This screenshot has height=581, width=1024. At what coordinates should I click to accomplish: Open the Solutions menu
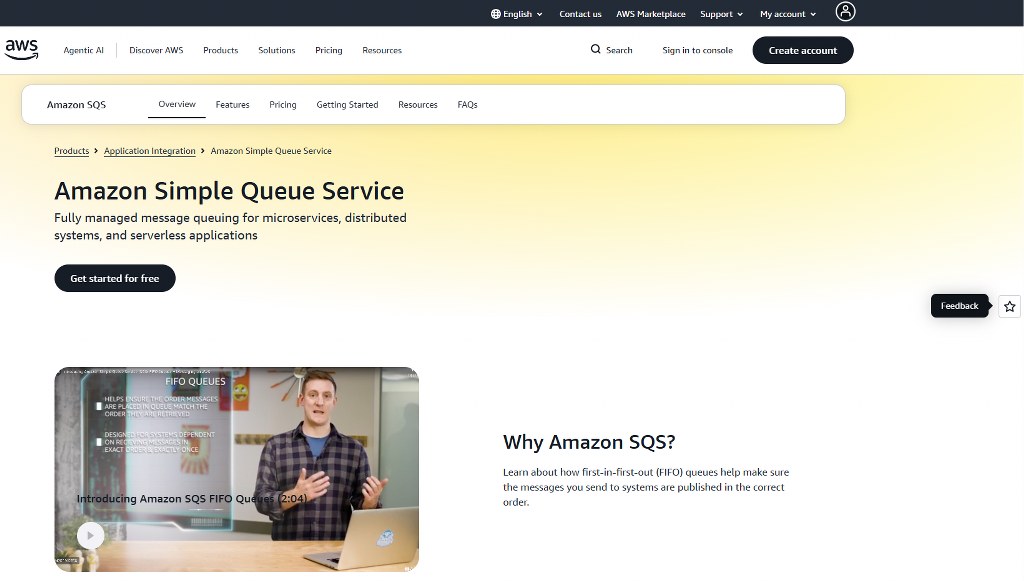click(277, 50)
